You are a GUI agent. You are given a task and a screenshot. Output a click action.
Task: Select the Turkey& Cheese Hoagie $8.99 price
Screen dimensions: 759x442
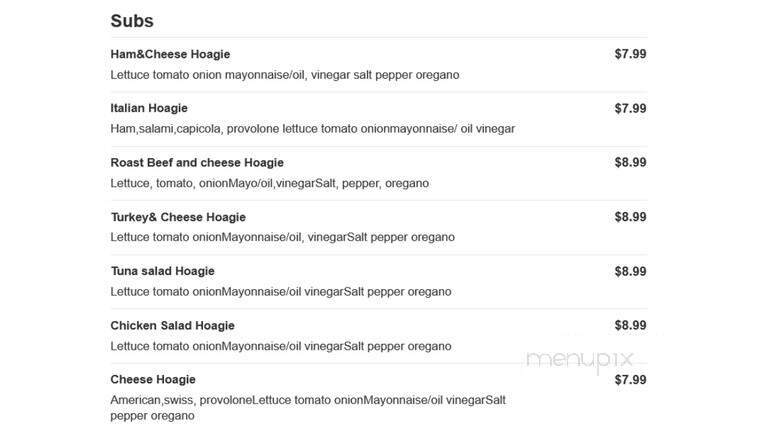(630, 216)
